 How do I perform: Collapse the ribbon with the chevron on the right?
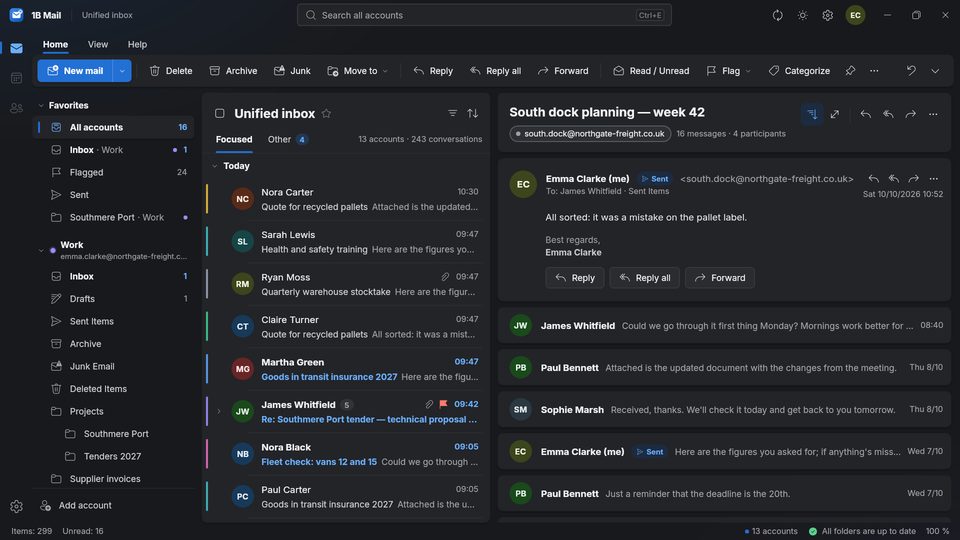coord(935,71)
